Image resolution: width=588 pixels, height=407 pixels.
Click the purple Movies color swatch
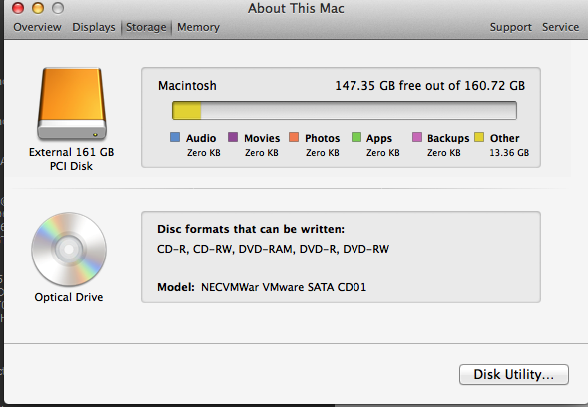pyautogui.click(x=233, y=137)
